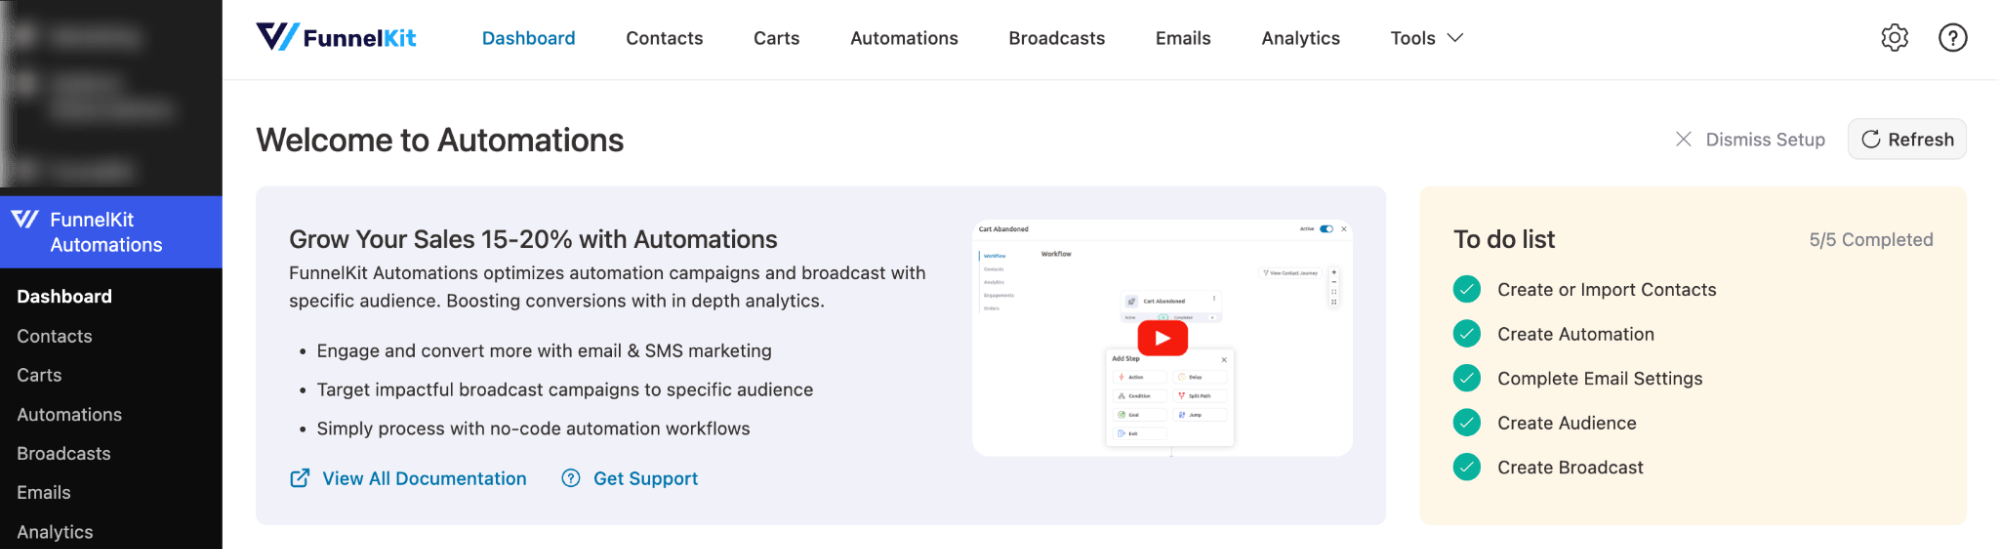This screenshot has width=1999, height=549.
Task: Click the FunnelKit logo in header
Action: click(x=336, y=37)
